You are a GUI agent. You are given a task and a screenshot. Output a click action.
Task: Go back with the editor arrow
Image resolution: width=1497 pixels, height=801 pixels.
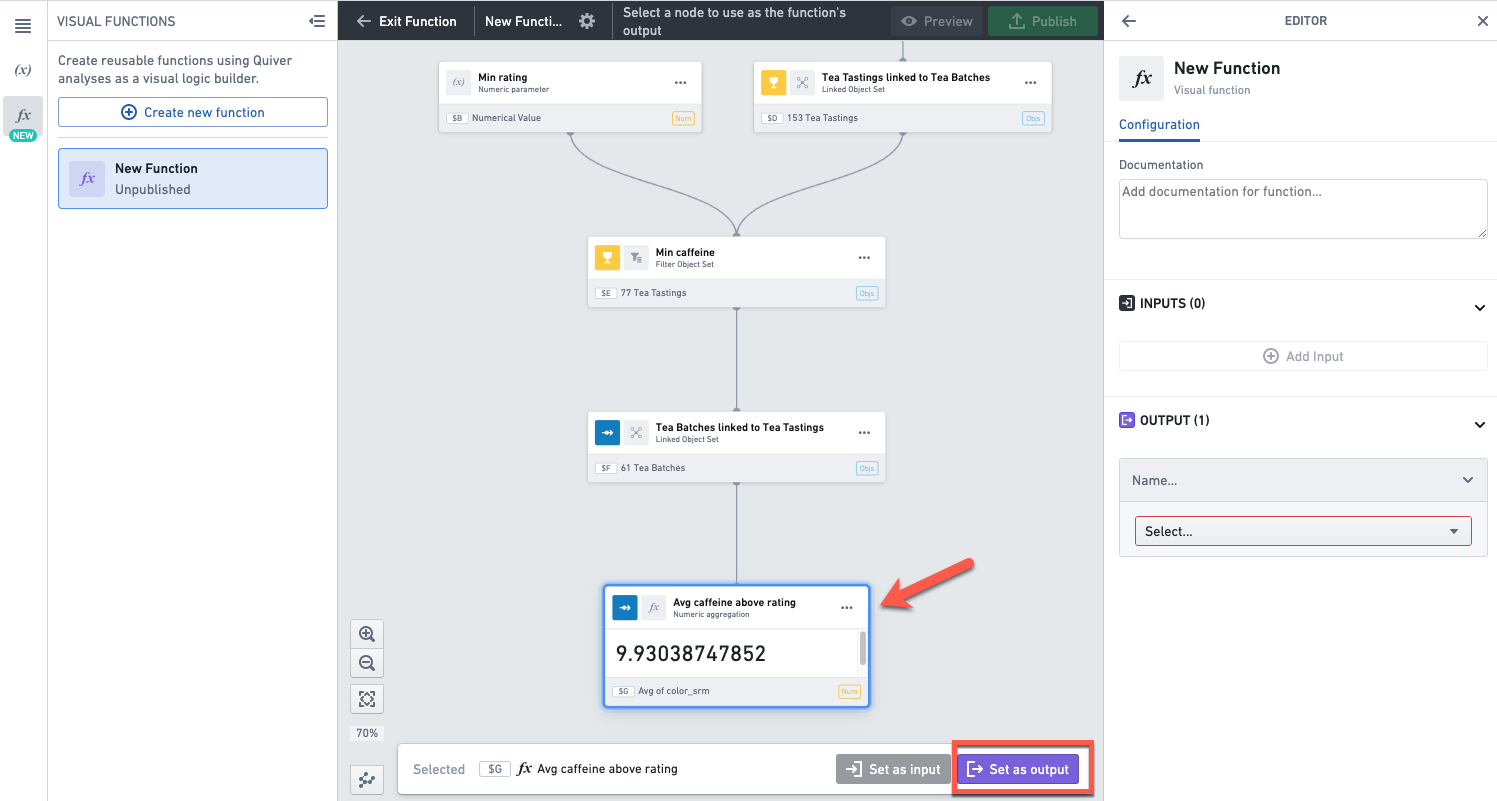tap(1129, 21)
